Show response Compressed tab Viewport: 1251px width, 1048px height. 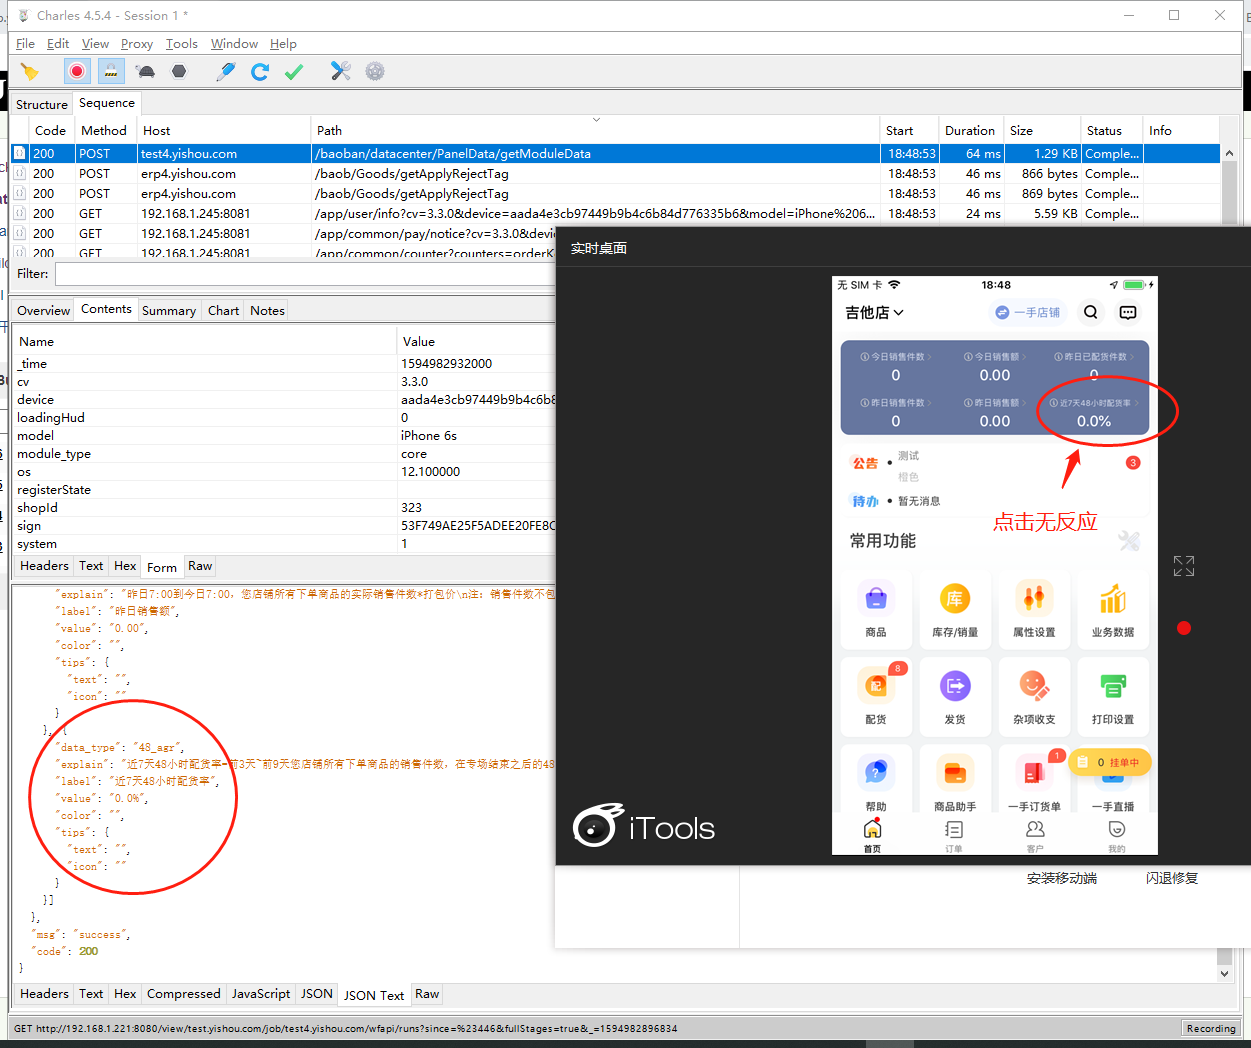point(183,994)
